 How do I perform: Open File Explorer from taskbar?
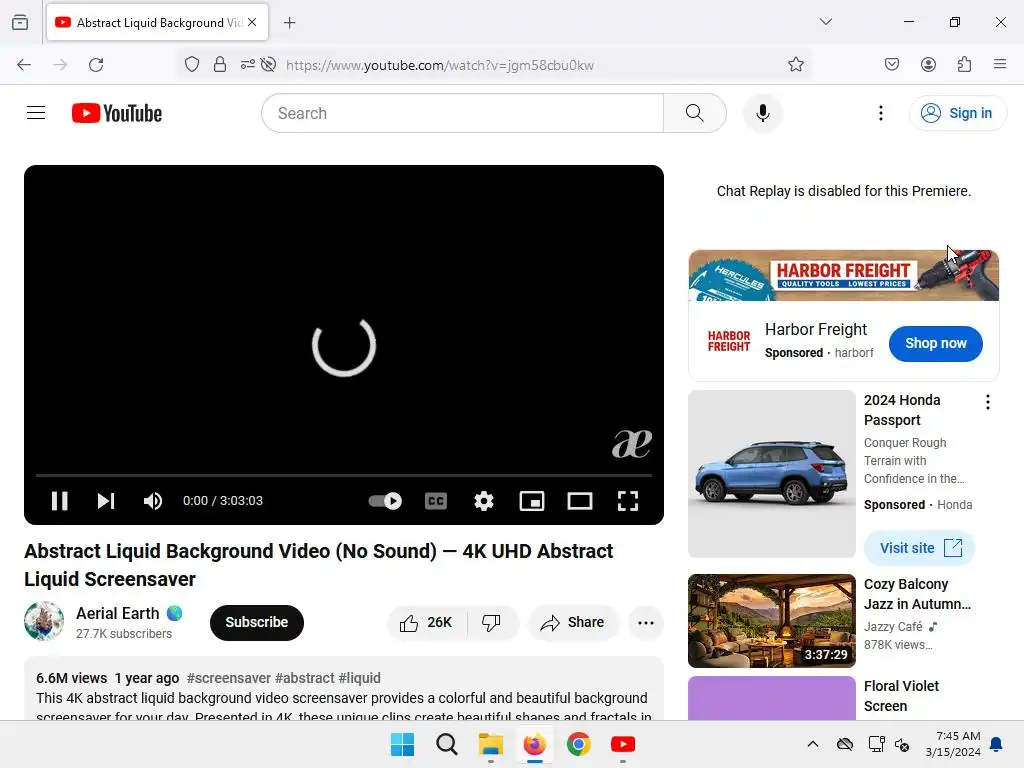490,744
